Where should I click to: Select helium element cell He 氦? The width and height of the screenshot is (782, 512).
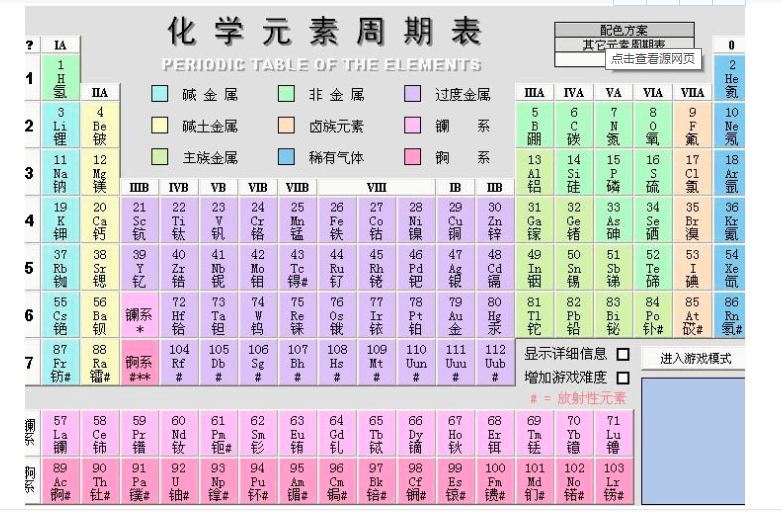click(731, 78)
